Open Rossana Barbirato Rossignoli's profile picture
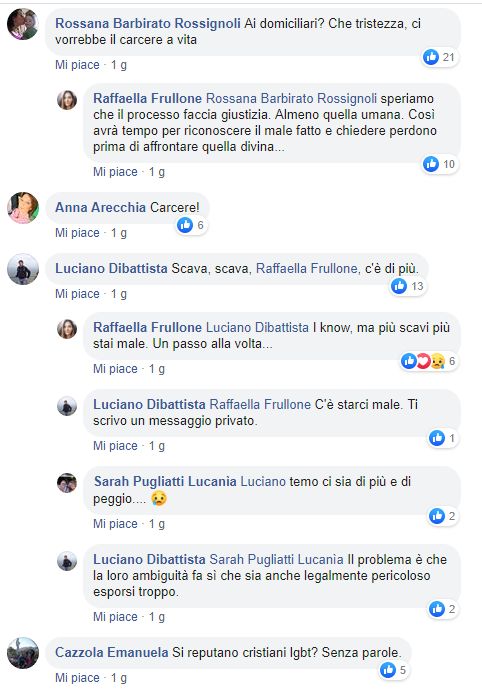Image resolution: width=482 pixels, height=692 pixels. tap(23, 24)
